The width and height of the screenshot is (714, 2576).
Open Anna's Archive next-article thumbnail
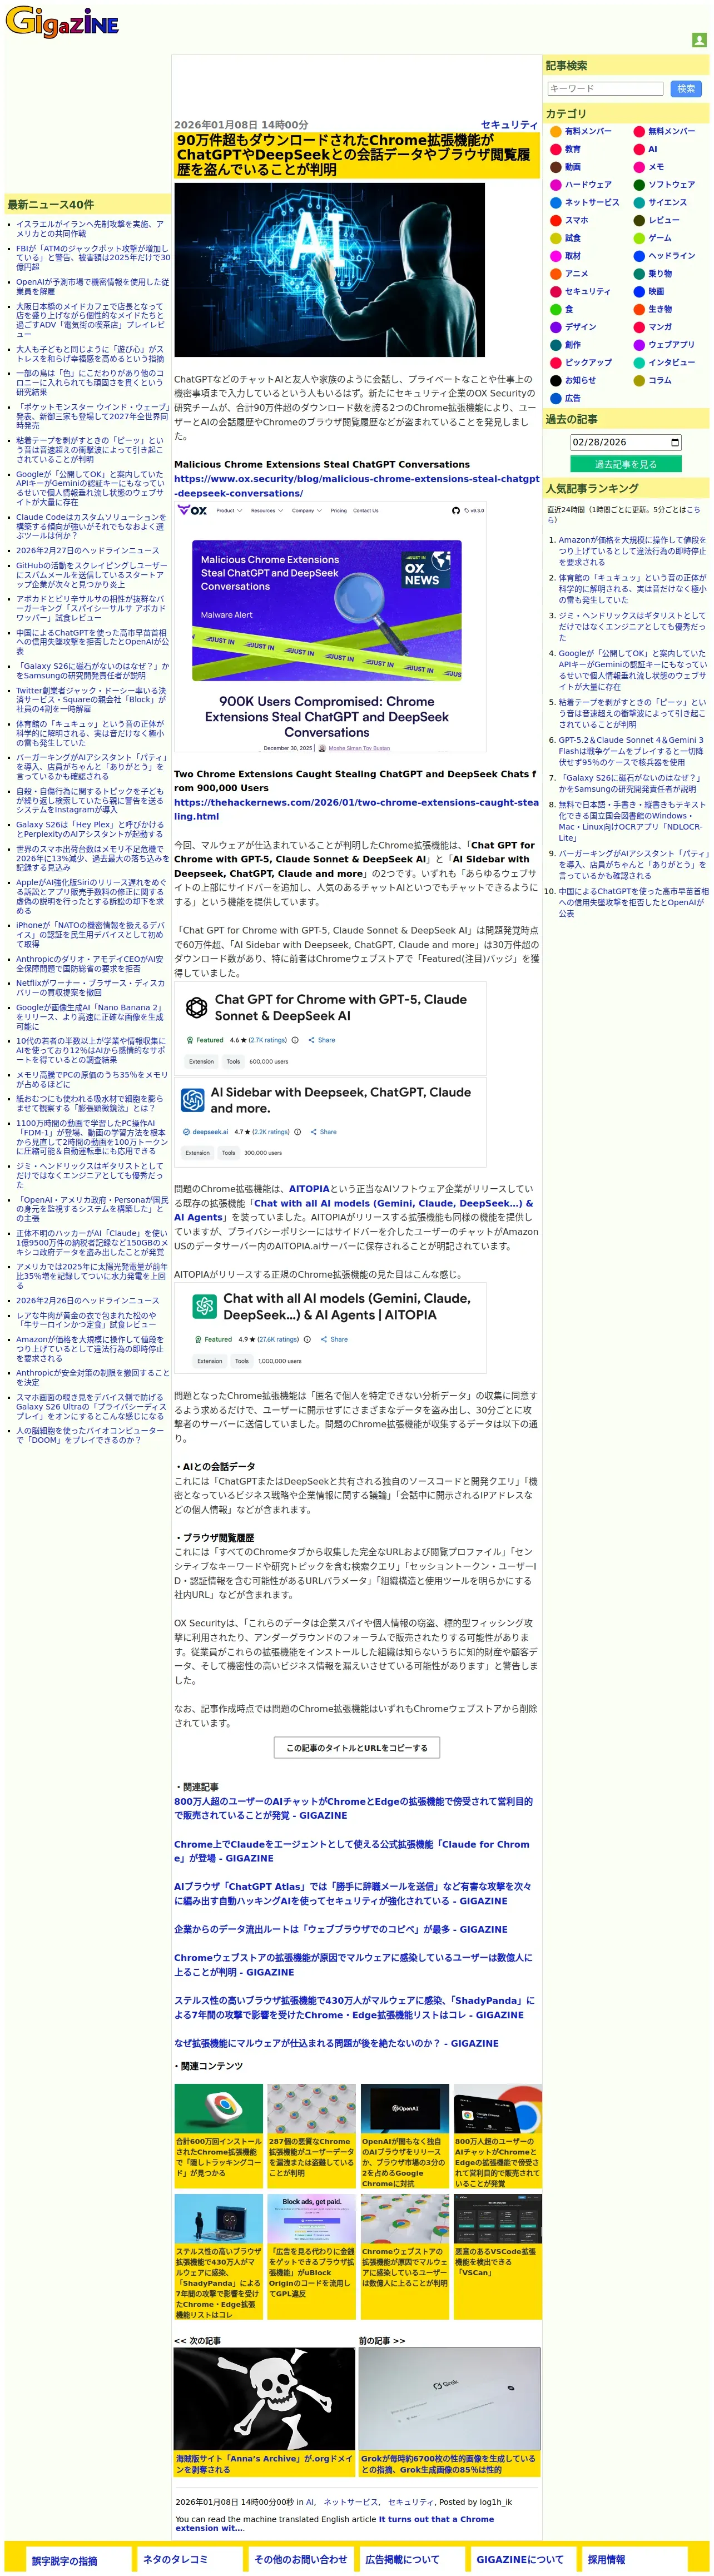[264, 2398]
